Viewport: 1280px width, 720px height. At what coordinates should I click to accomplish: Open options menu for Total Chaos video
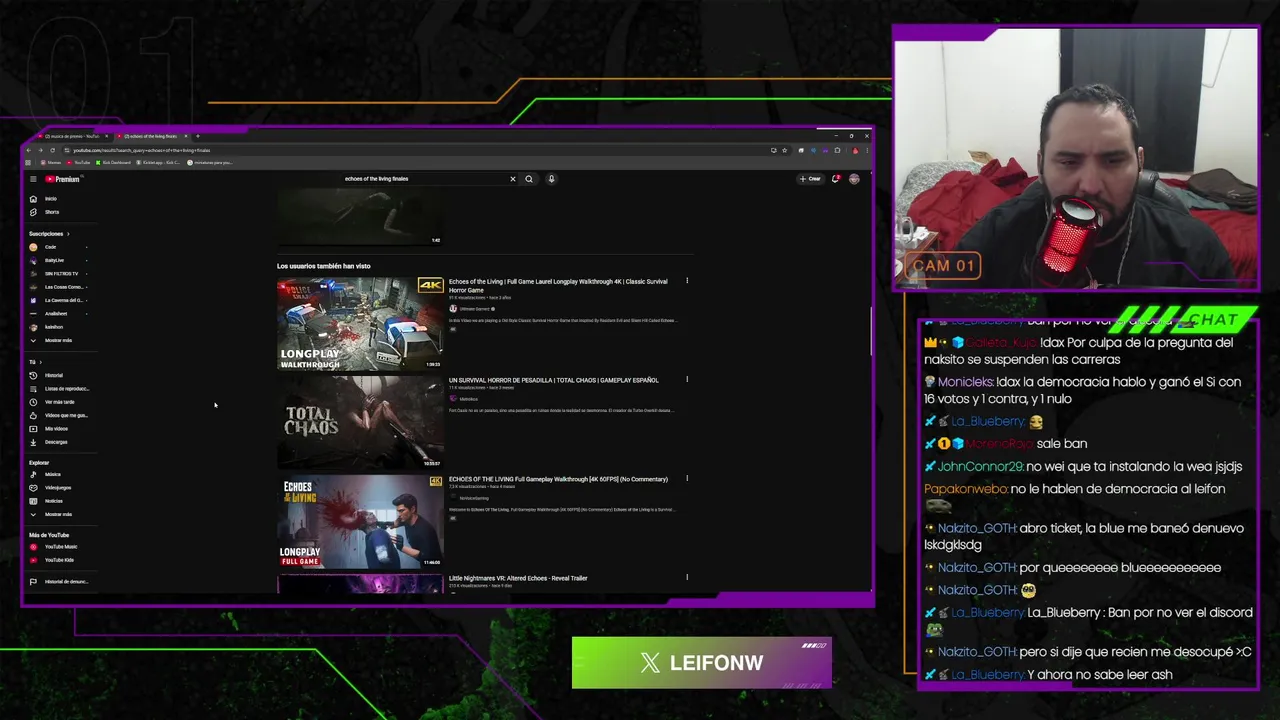click(x=687, y=380)
